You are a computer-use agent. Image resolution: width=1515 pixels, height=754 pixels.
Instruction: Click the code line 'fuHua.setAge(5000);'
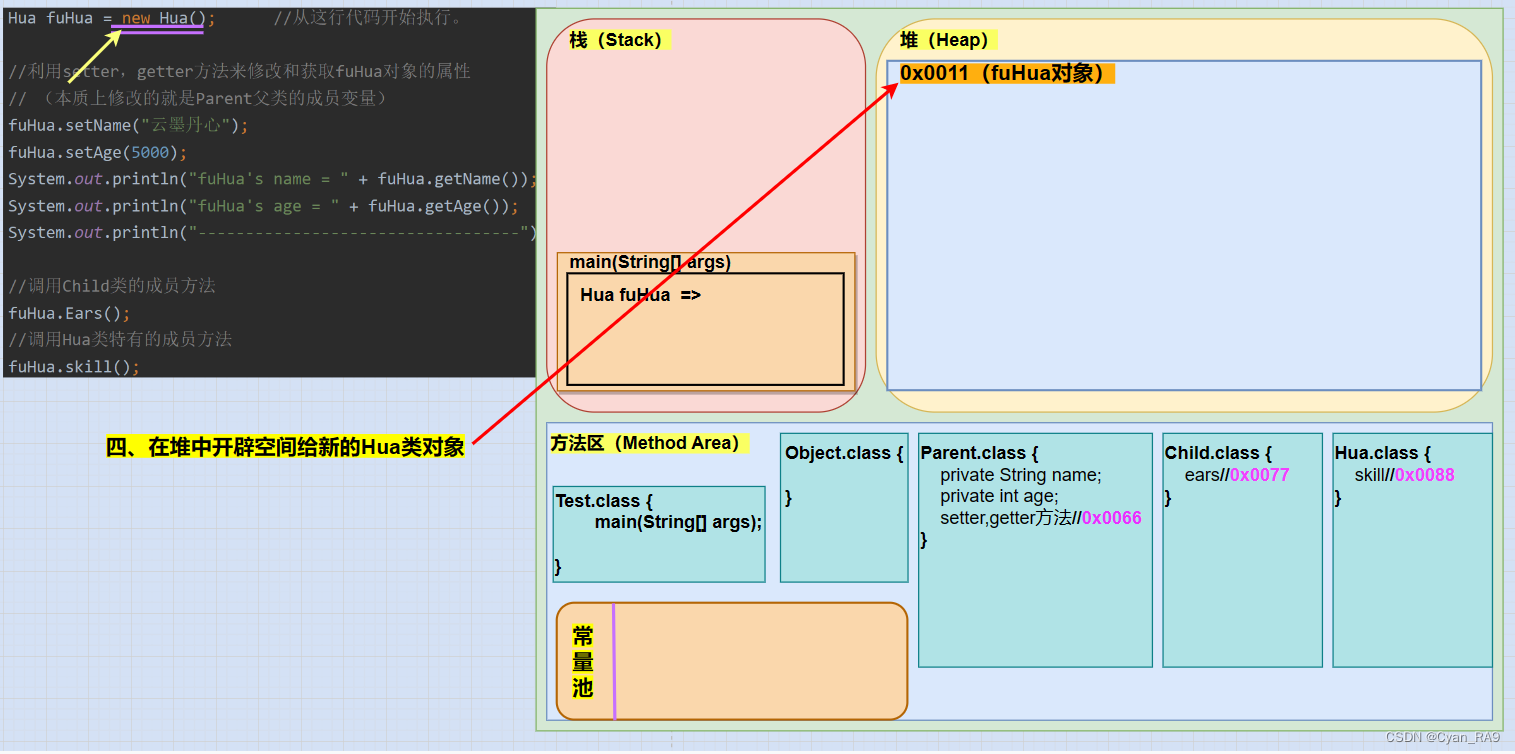[98, 153]
